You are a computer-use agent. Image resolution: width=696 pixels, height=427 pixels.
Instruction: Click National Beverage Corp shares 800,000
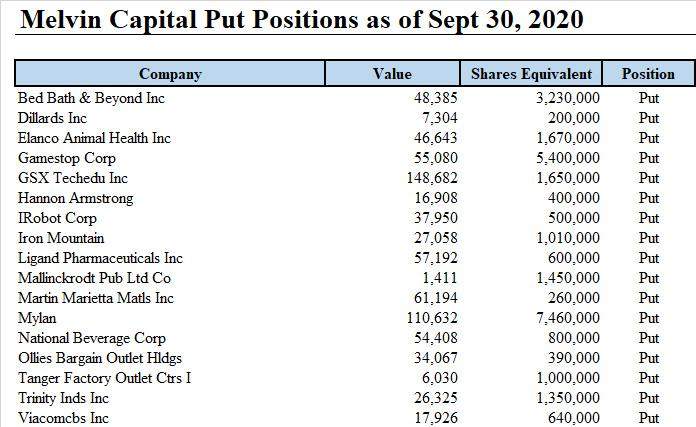click(x=573, y=338)
